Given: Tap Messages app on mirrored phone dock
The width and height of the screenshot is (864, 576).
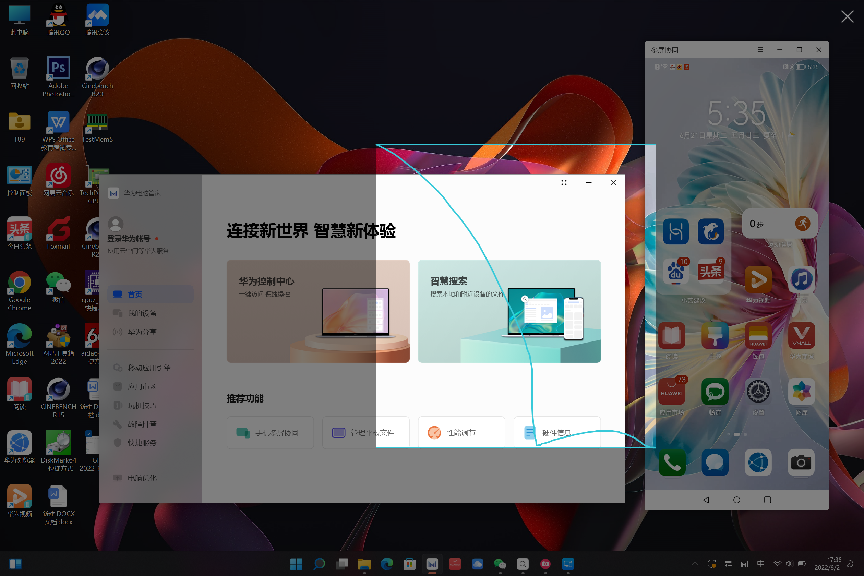Looking at the screenshot, I should pyautogui.click(x=715, y=462).
